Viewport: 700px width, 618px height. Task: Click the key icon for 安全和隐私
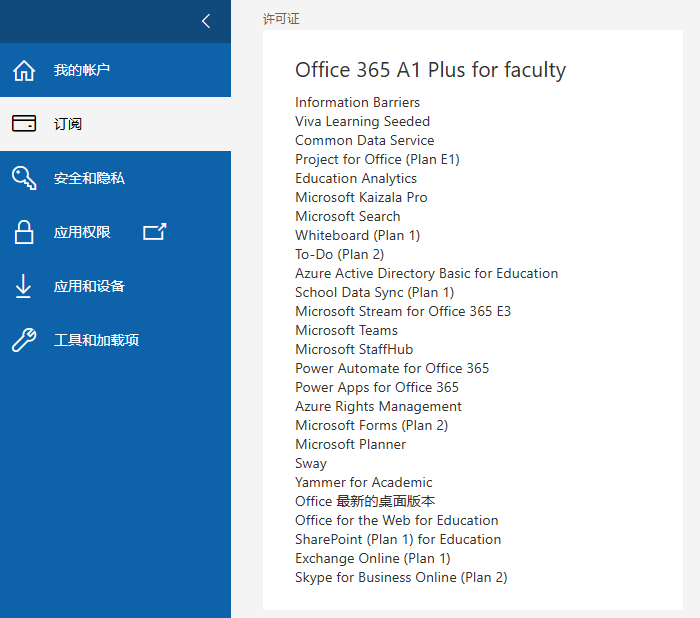[x=24, y=178]
